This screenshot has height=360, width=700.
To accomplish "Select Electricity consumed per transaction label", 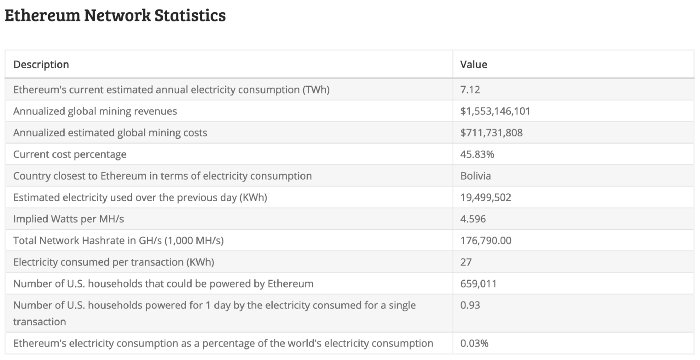I will pos(113,262).
